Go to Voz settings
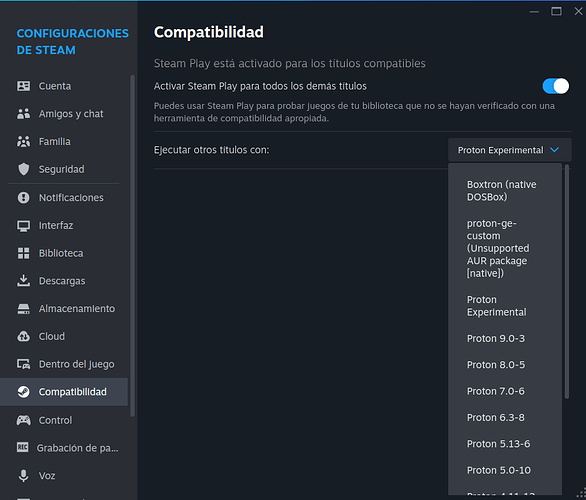 coord(64,475)
